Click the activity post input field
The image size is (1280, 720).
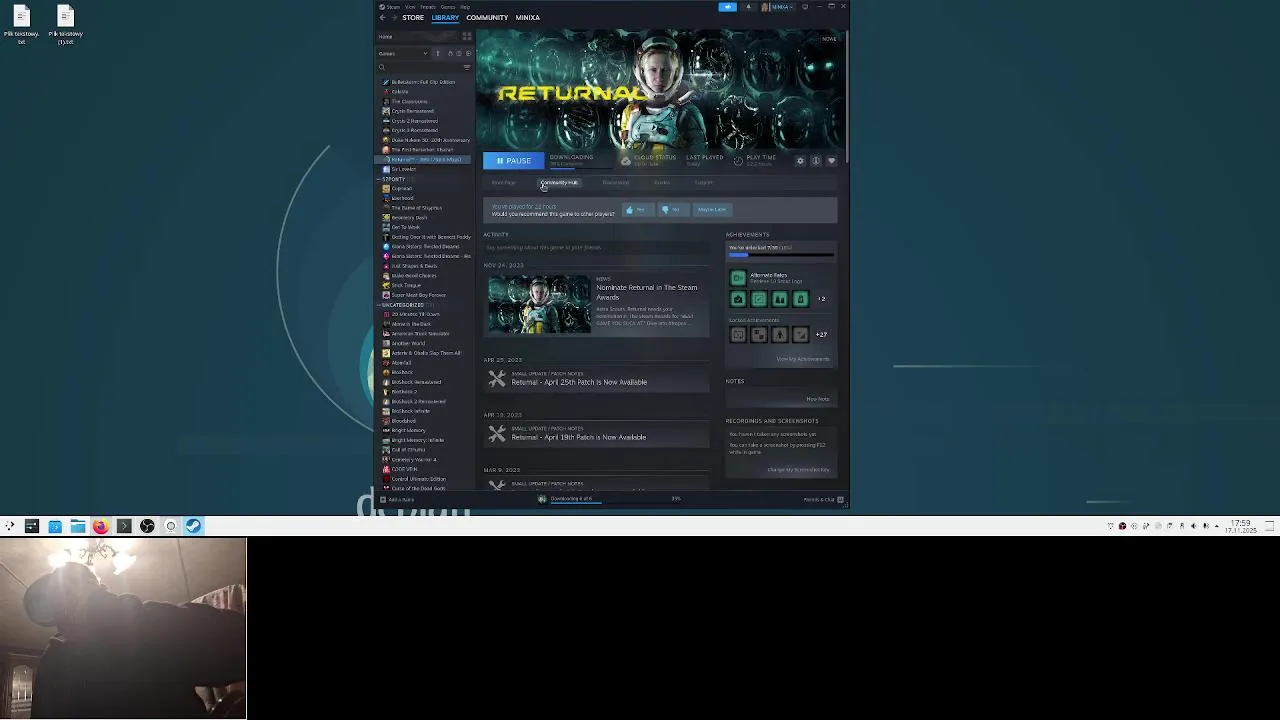[597, 248]
